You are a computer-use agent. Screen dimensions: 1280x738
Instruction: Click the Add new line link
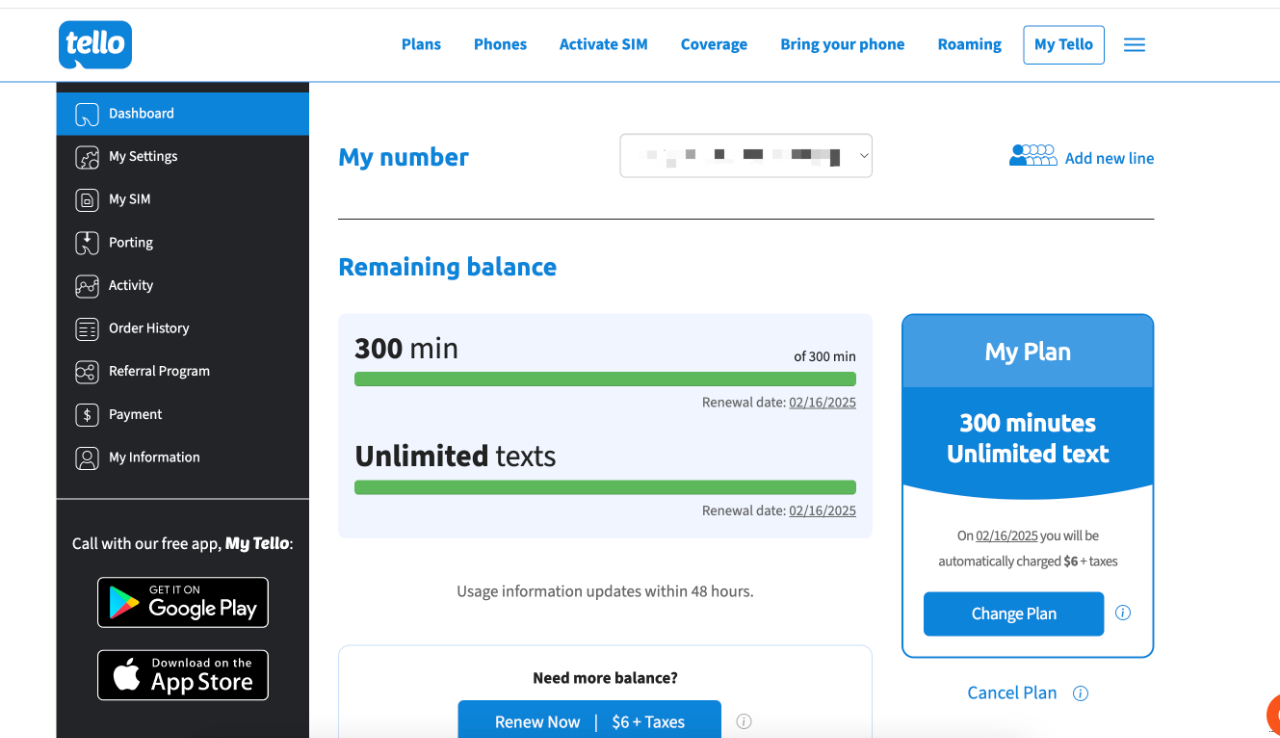click(x=1108, y=158)
